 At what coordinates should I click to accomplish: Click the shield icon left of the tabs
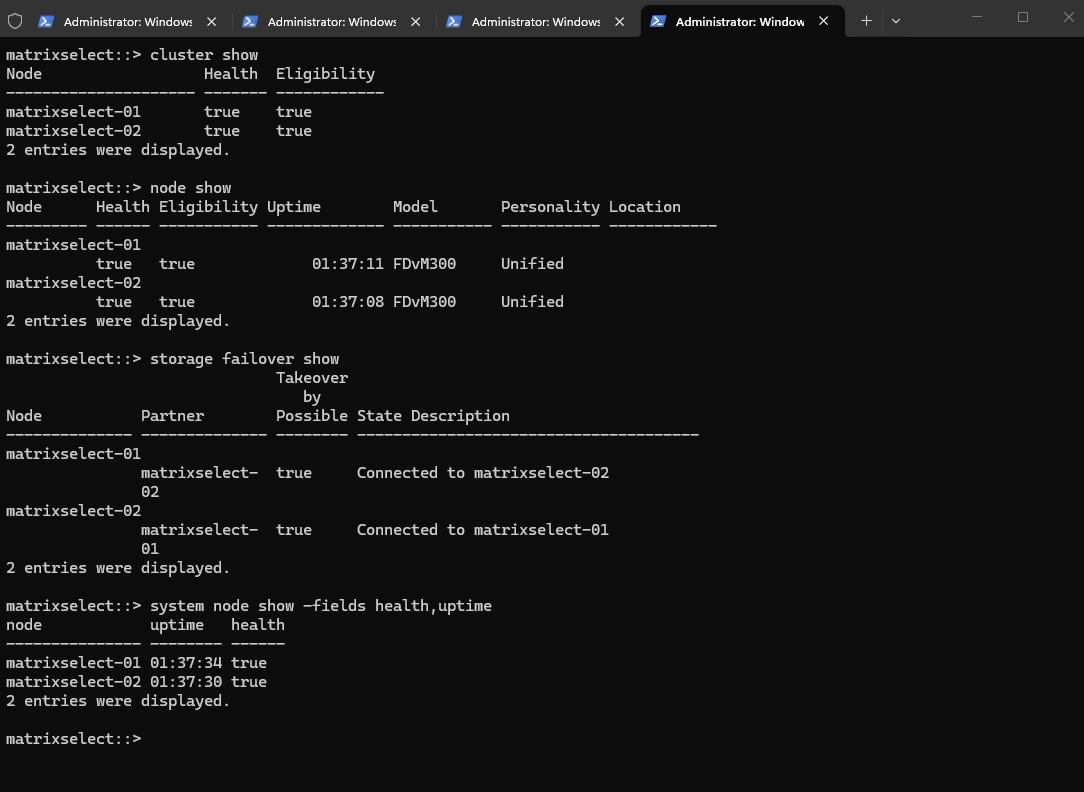click(x=15, y=21)
